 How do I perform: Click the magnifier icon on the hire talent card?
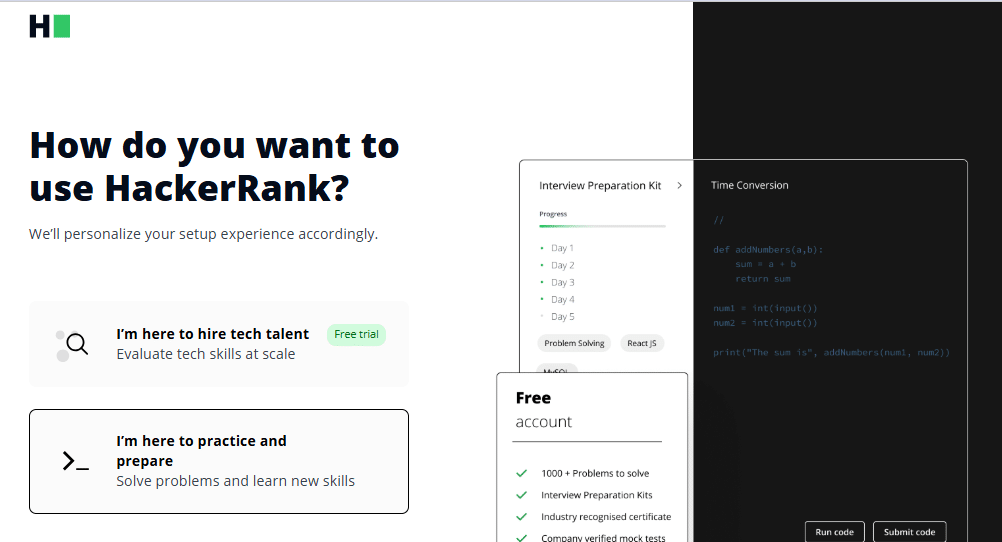coord(72,346)
